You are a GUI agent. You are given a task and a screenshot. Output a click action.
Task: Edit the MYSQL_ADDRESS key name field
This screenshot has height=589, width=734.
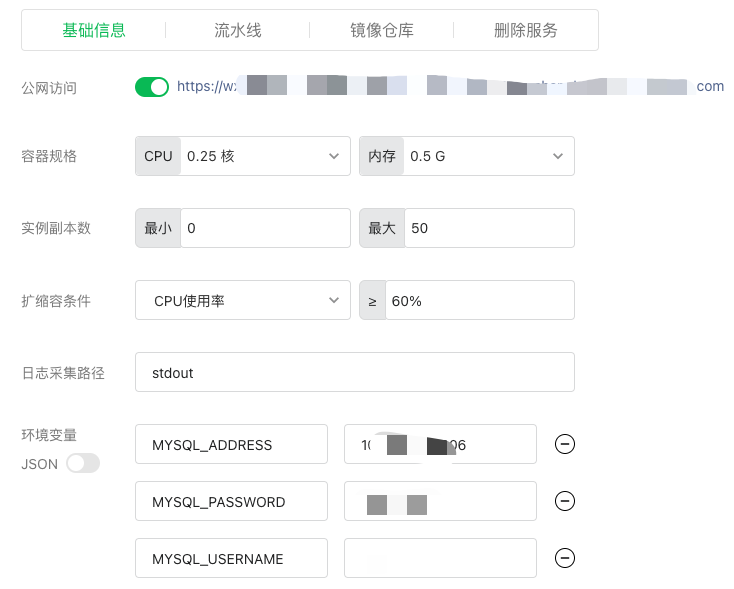pyautogui.click(x=231, y=445)
